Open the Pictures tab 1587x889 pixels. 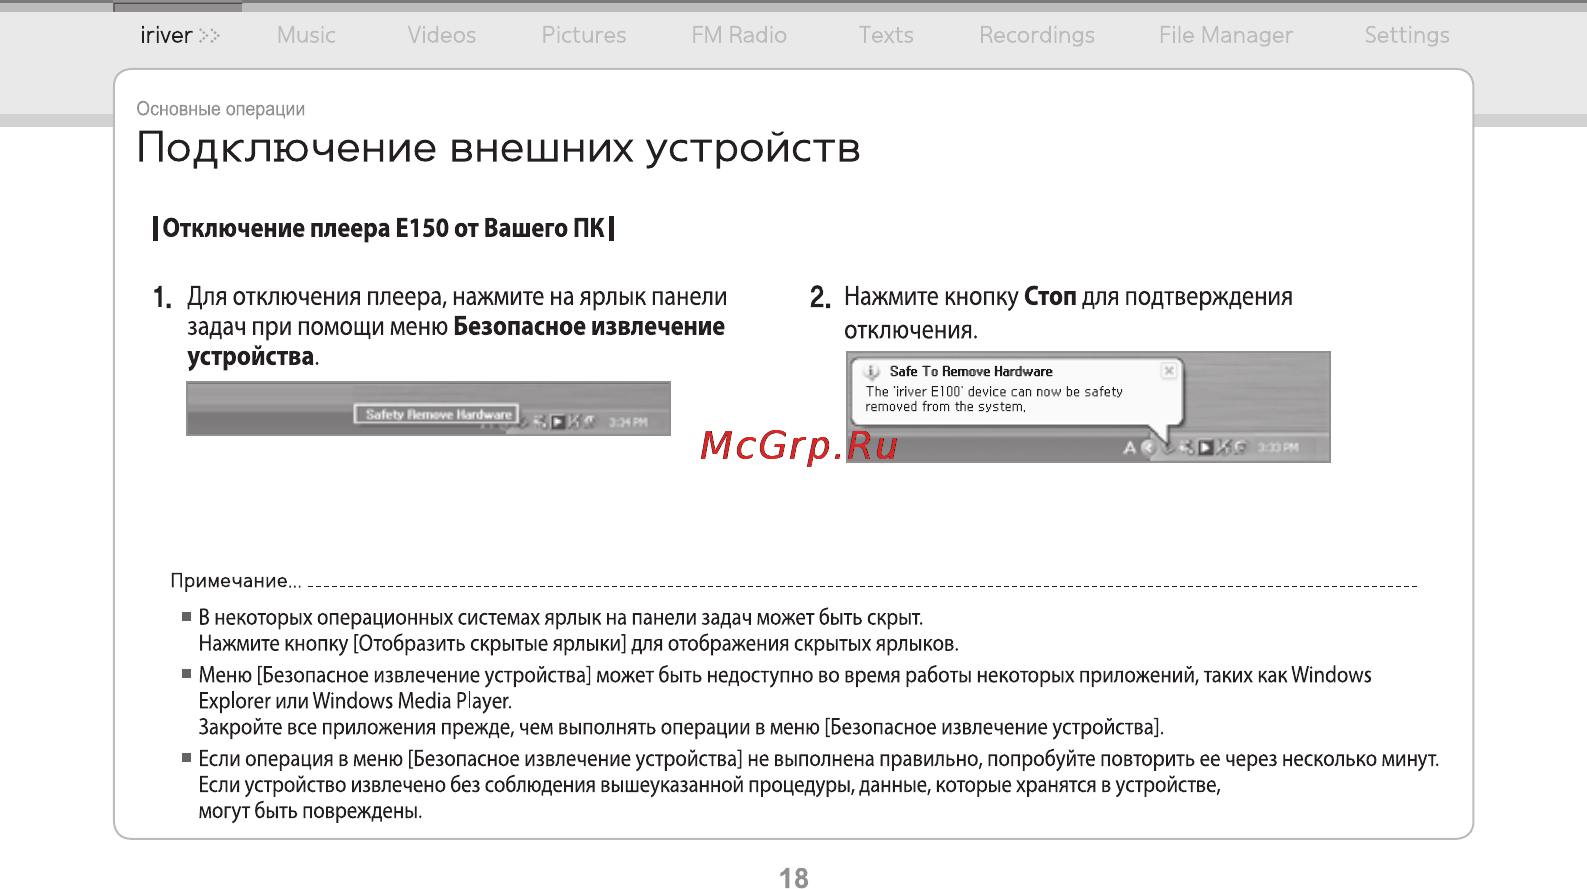(583, 35)
